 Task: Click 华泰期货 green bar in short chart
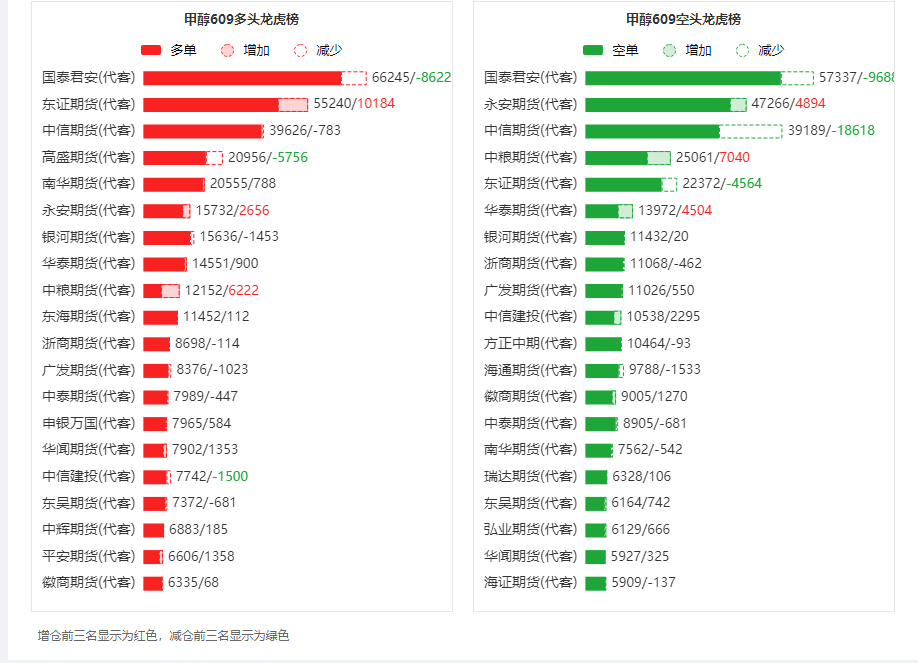(x=602, y=211)
